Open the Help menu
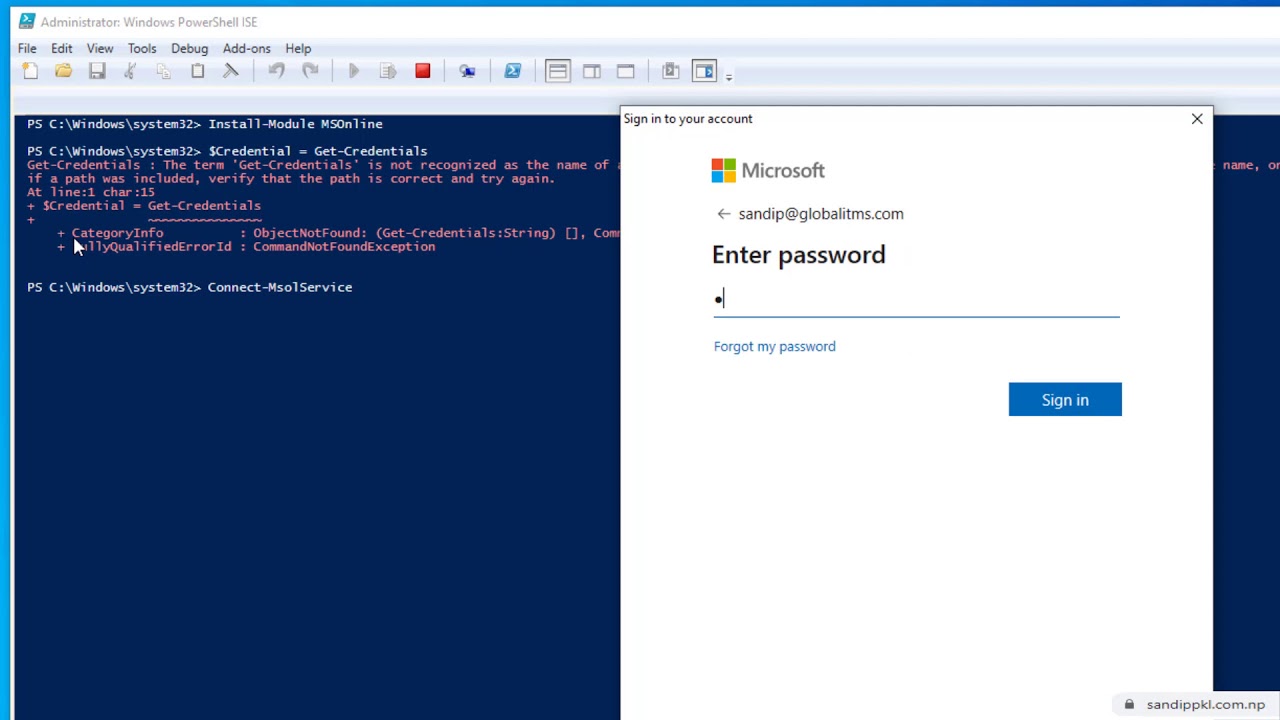The height and width of the screenshot is (720, 1280). coord(298,48)
